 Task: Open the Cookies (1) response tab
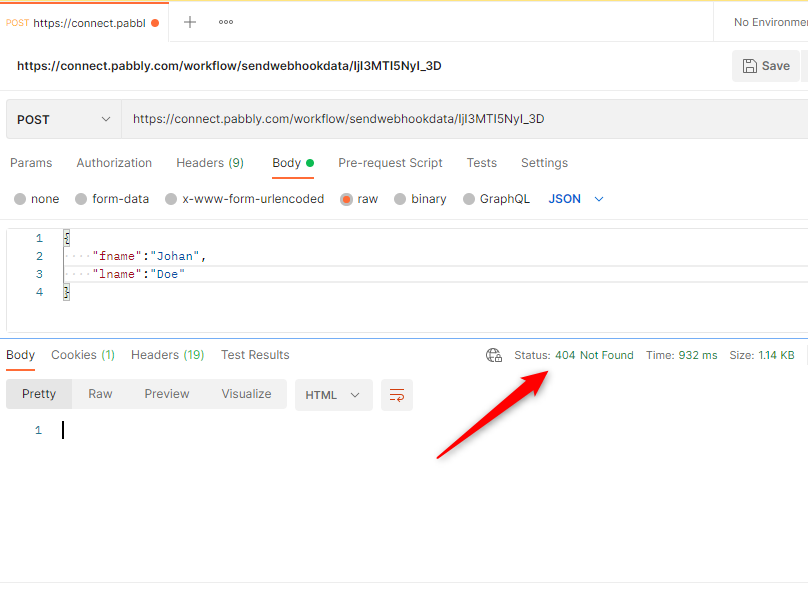[x=83, y=355]
